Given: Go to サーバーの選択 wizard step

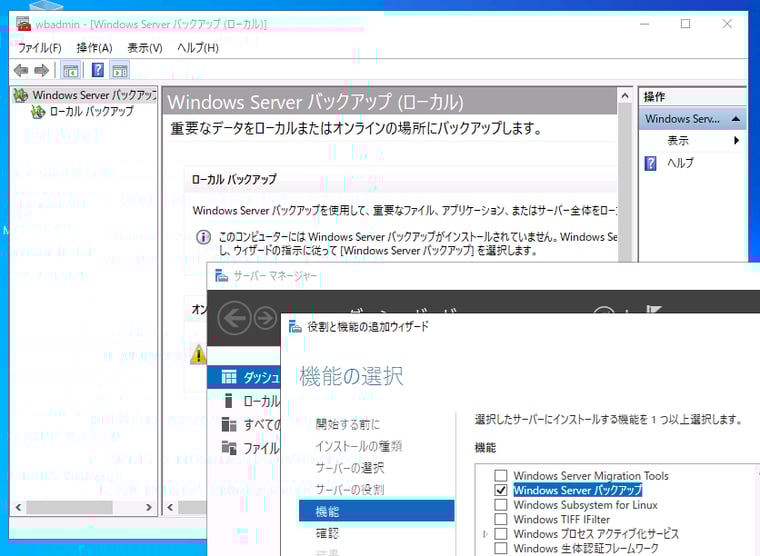Looking at the screenshot, I should coord(349,468).
